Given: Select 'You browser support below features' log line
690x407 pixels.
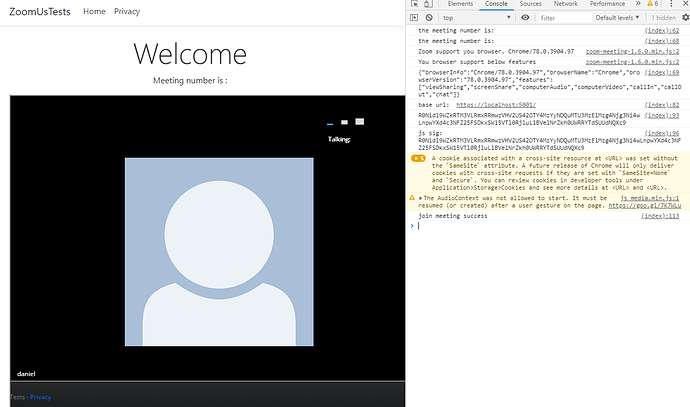Looking at the screenshot, I should click(477, 62).
